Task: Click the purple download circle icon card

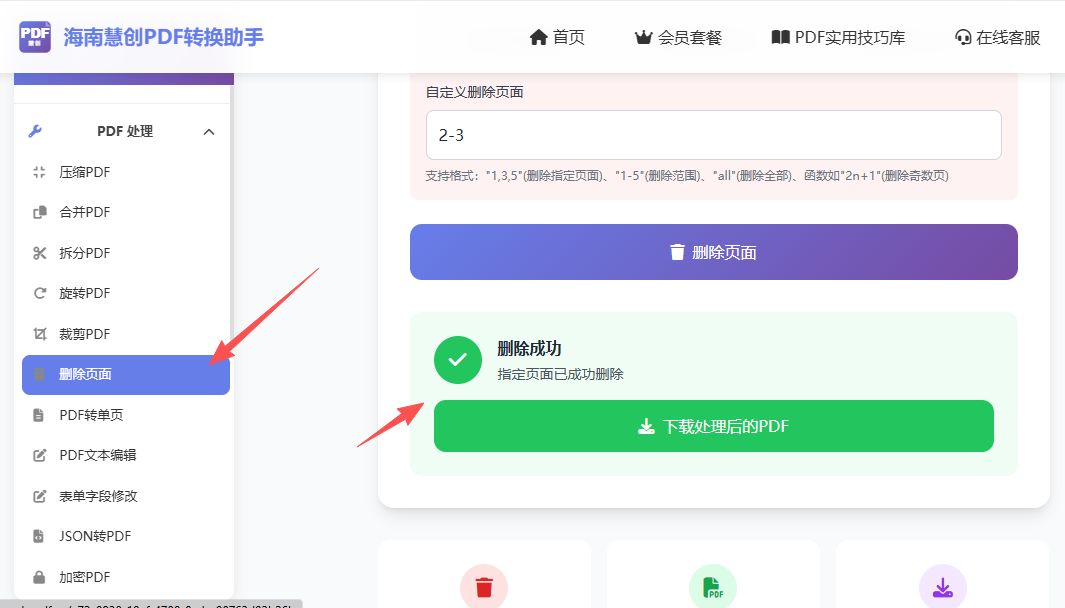Action: pos(943,588)
